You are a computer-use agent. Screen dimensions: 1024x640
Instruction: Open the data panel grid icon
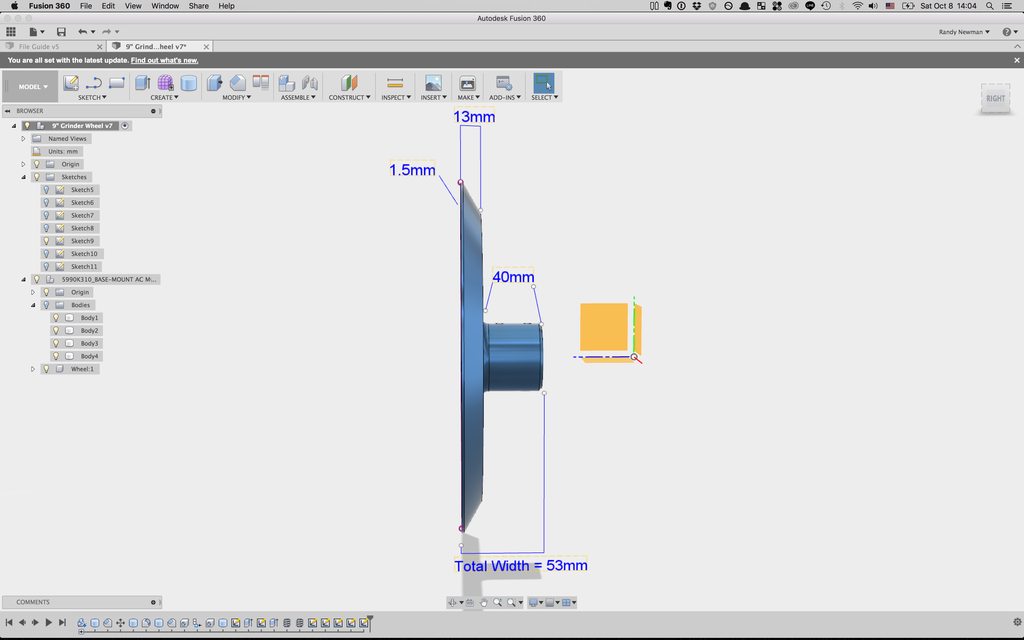(x=11, y=32)
